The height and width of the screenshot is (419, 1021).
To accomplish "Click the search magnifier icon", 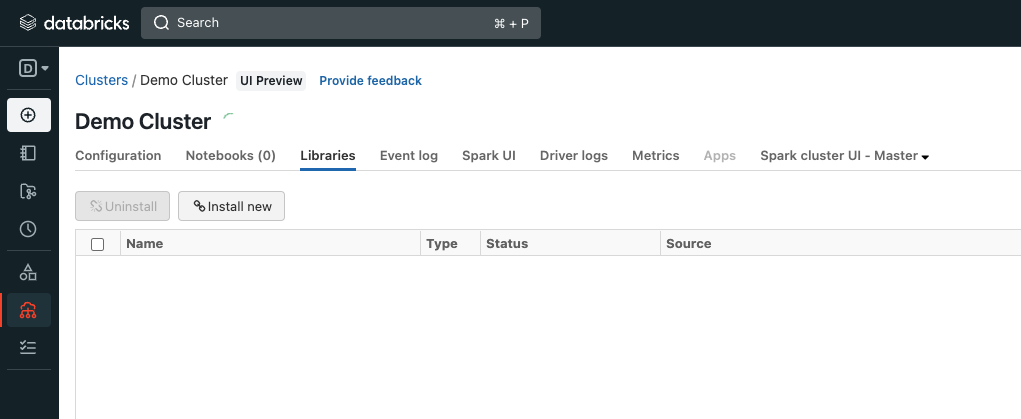I will [161, 23].
